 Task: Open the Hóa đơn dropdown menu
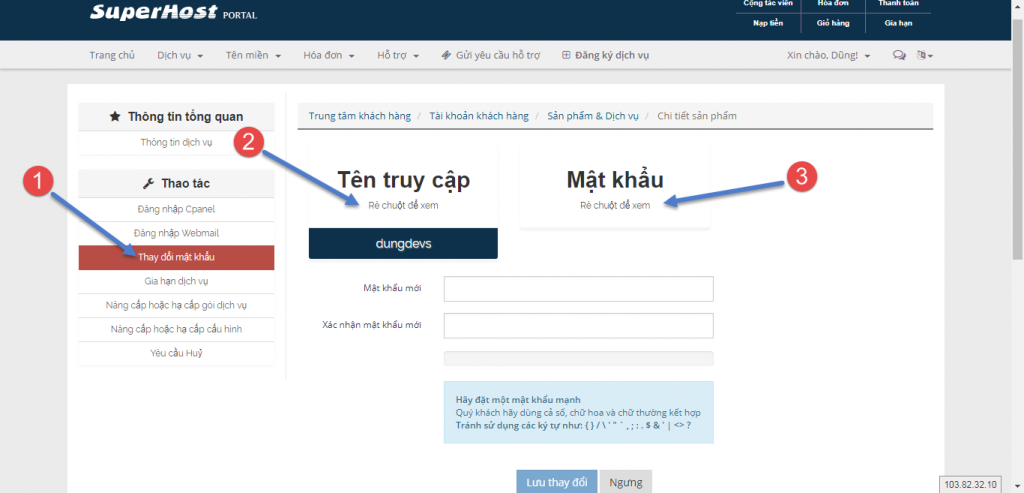click(x=330, y=56)
